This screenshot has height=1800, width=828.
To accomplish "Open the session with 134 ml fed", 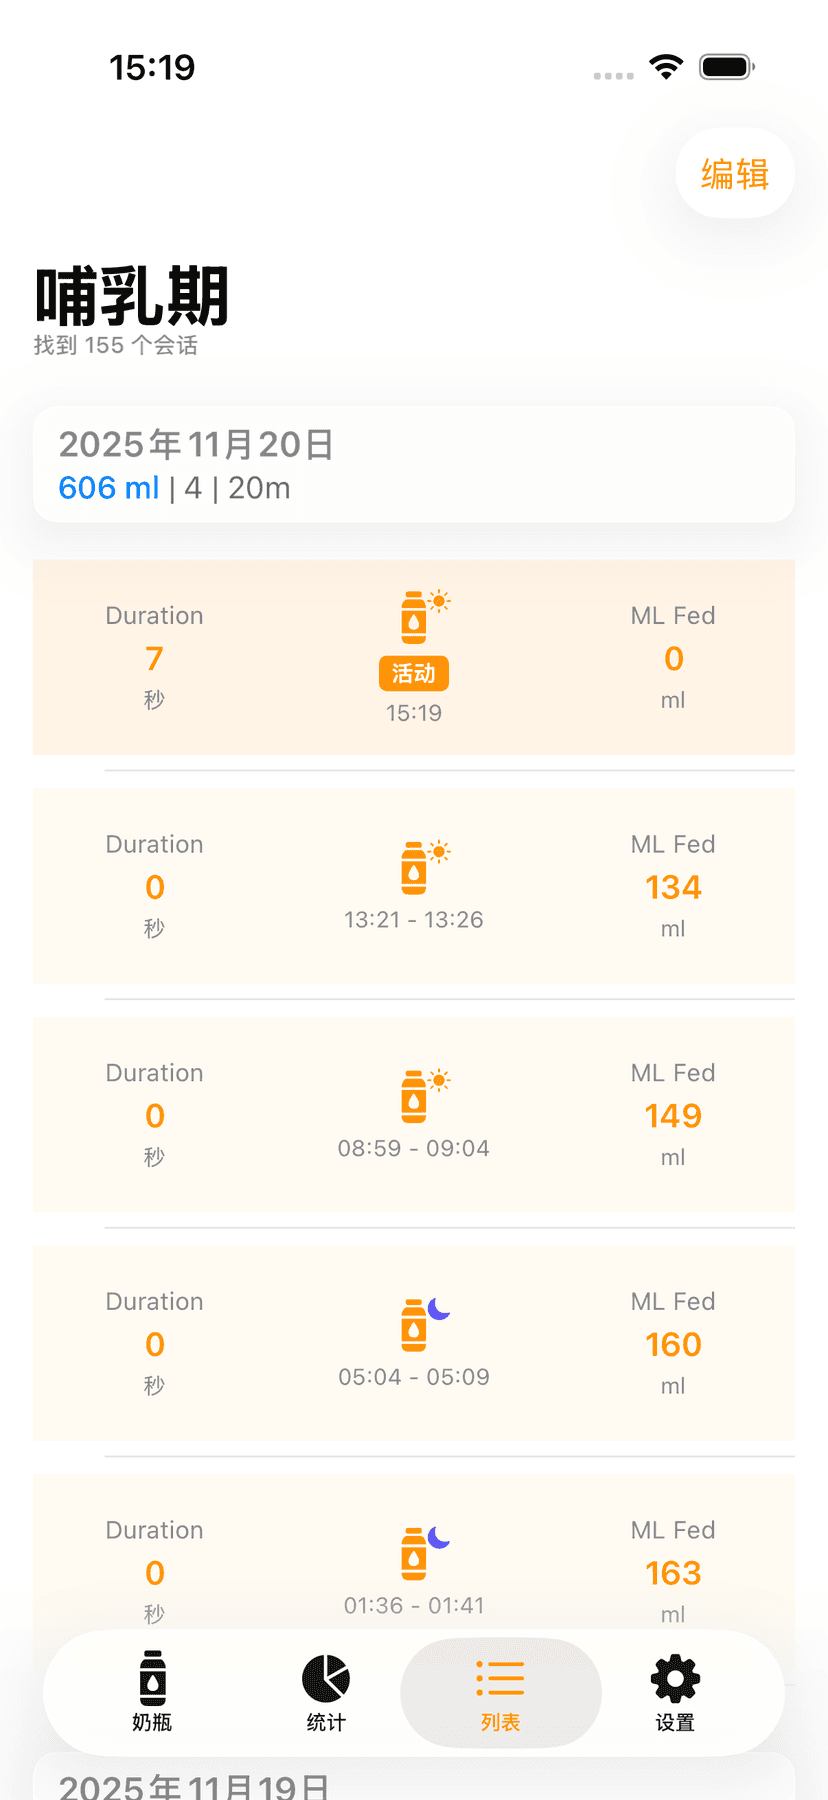I will [x=673, y=887].
